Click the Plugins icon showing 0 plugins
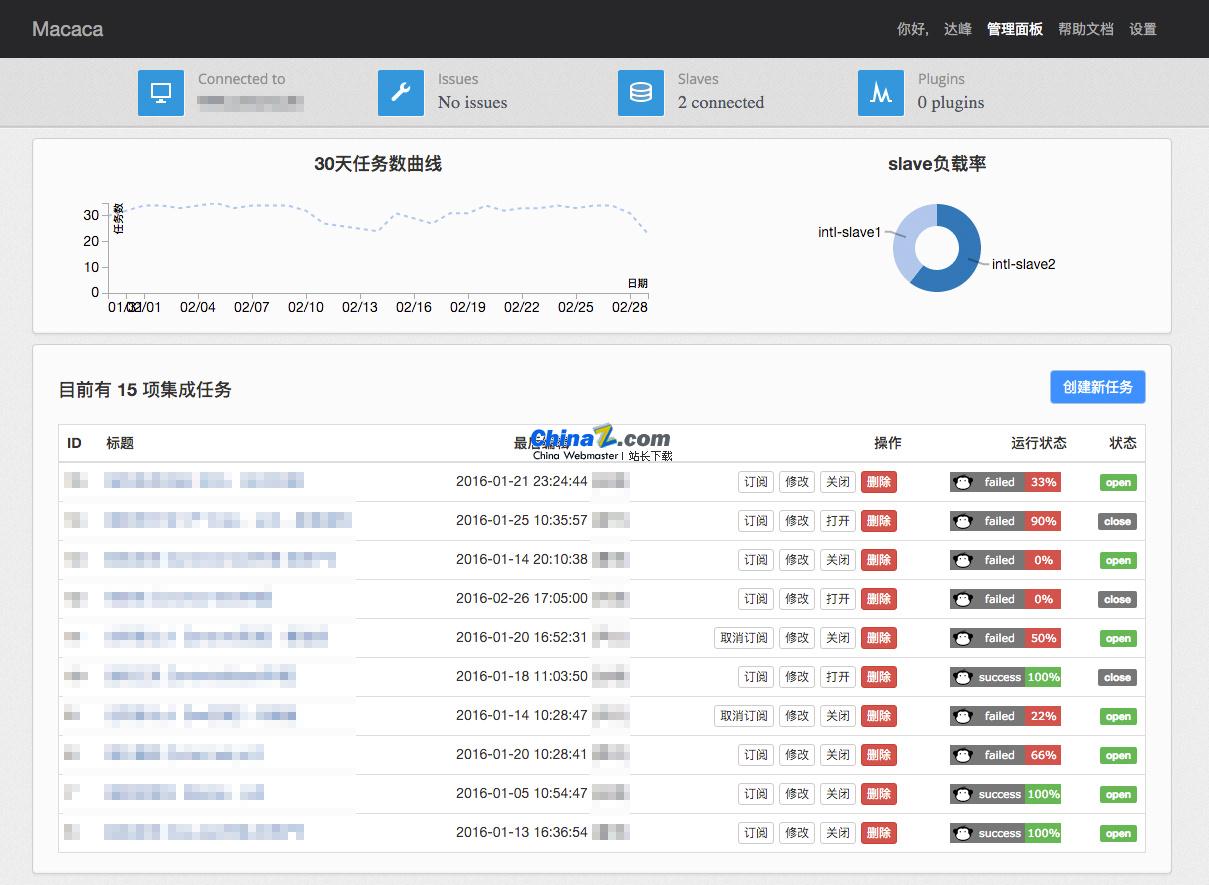The height and width of the screenshot is (885, 1209). 880,92
